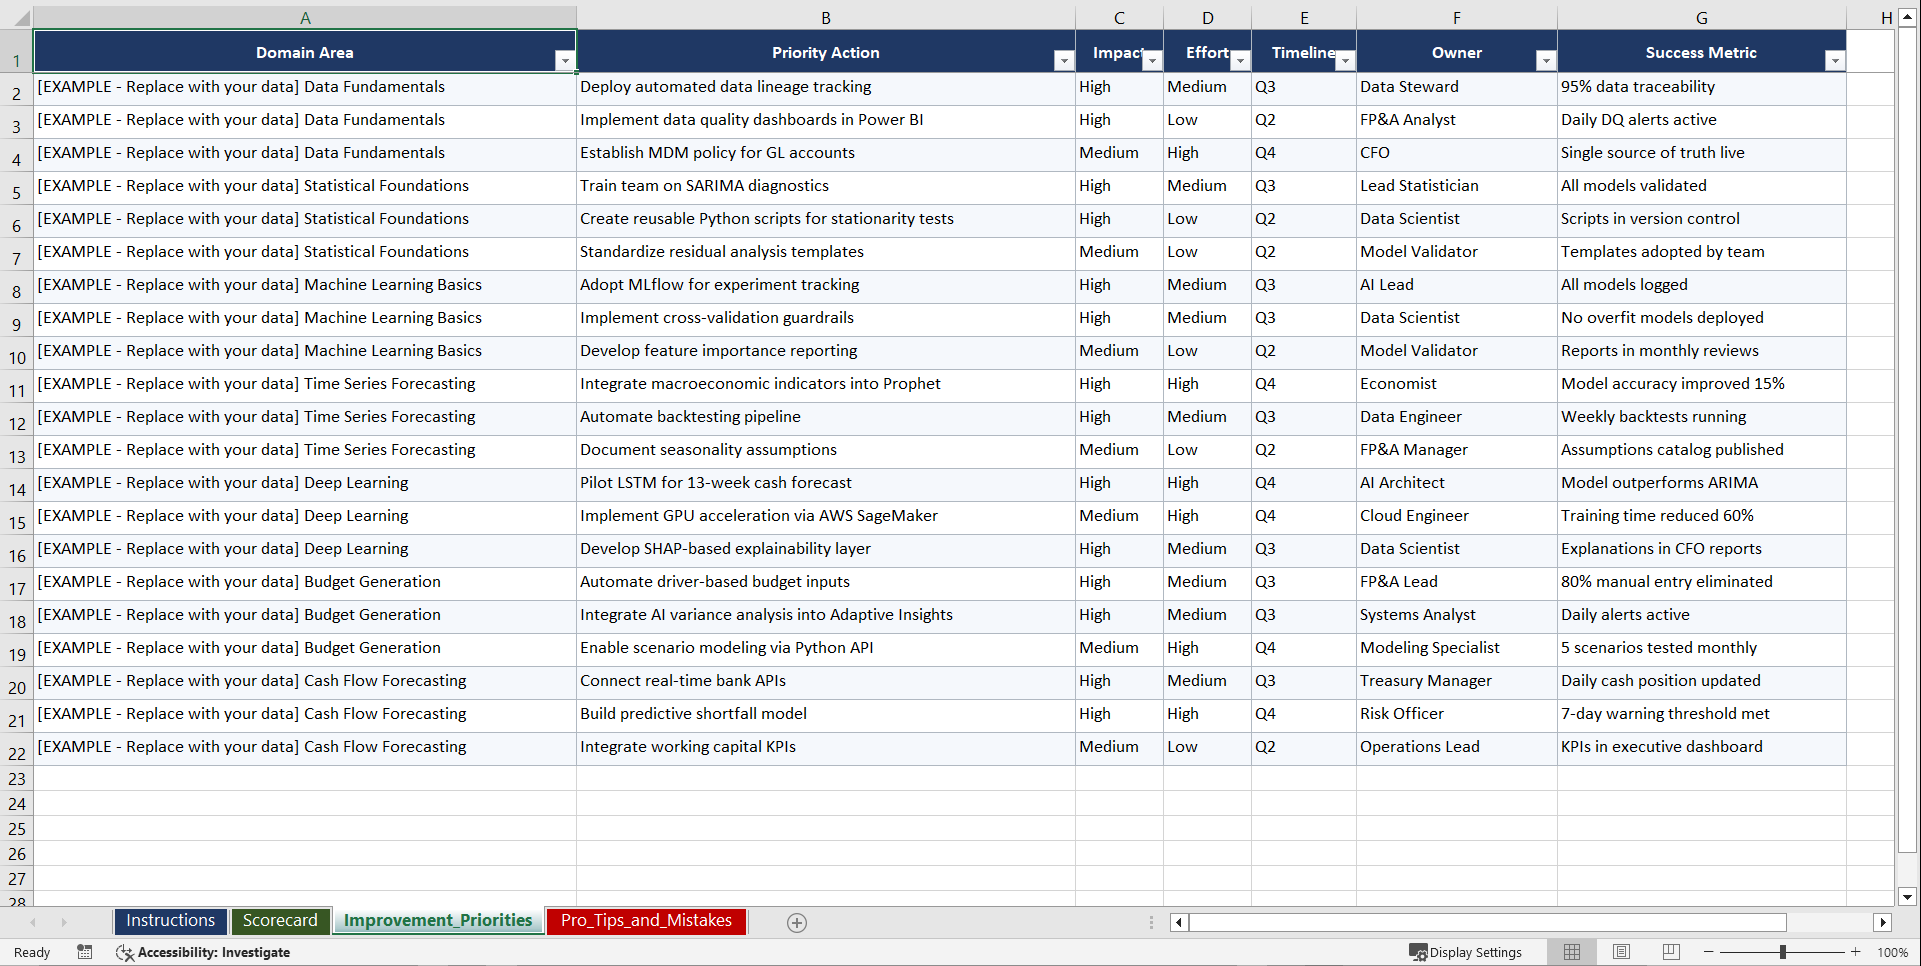Viewport: 1921px width, 966px height.
Task: Open the Accessibility checker icon
Action: click(125, 952)
